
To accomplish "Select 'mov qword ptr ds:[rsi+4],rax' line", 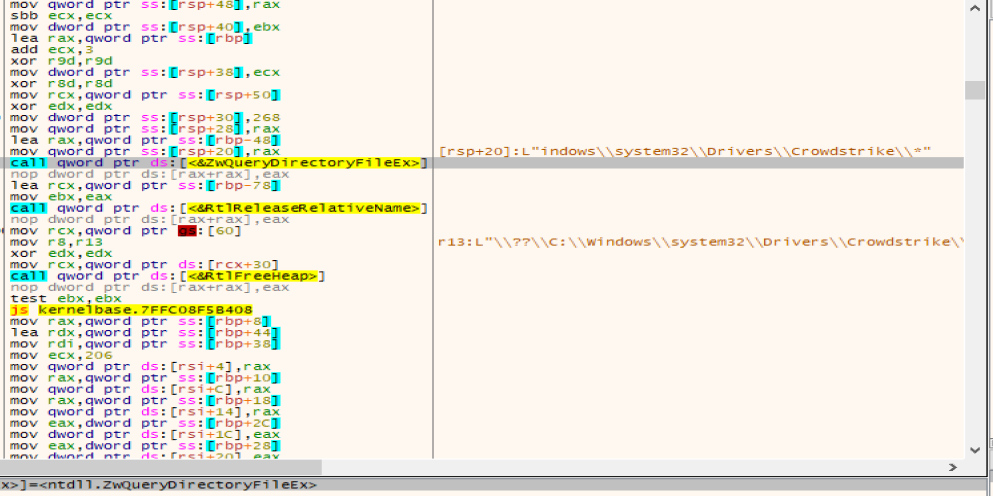I will (141, 367).
